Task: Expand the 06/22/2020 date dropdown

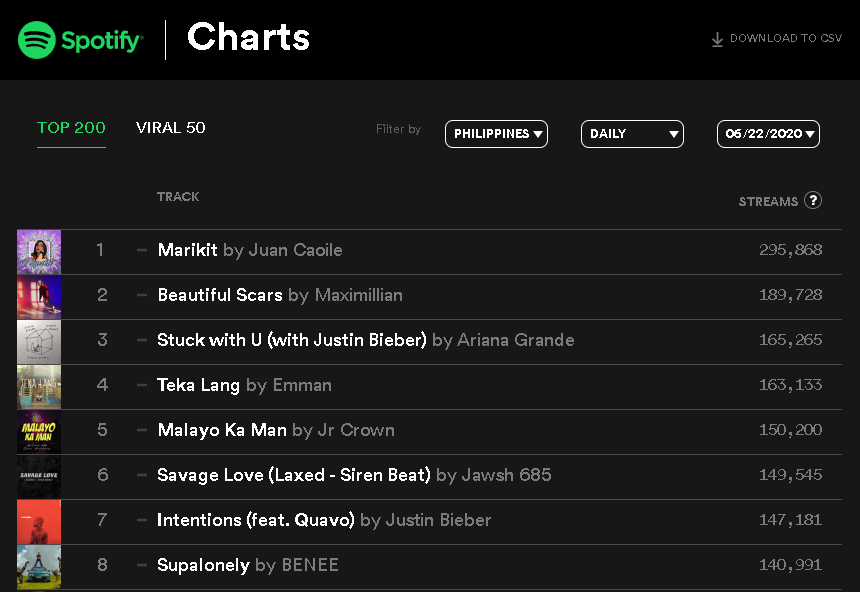Action: [x=768, y=134]
